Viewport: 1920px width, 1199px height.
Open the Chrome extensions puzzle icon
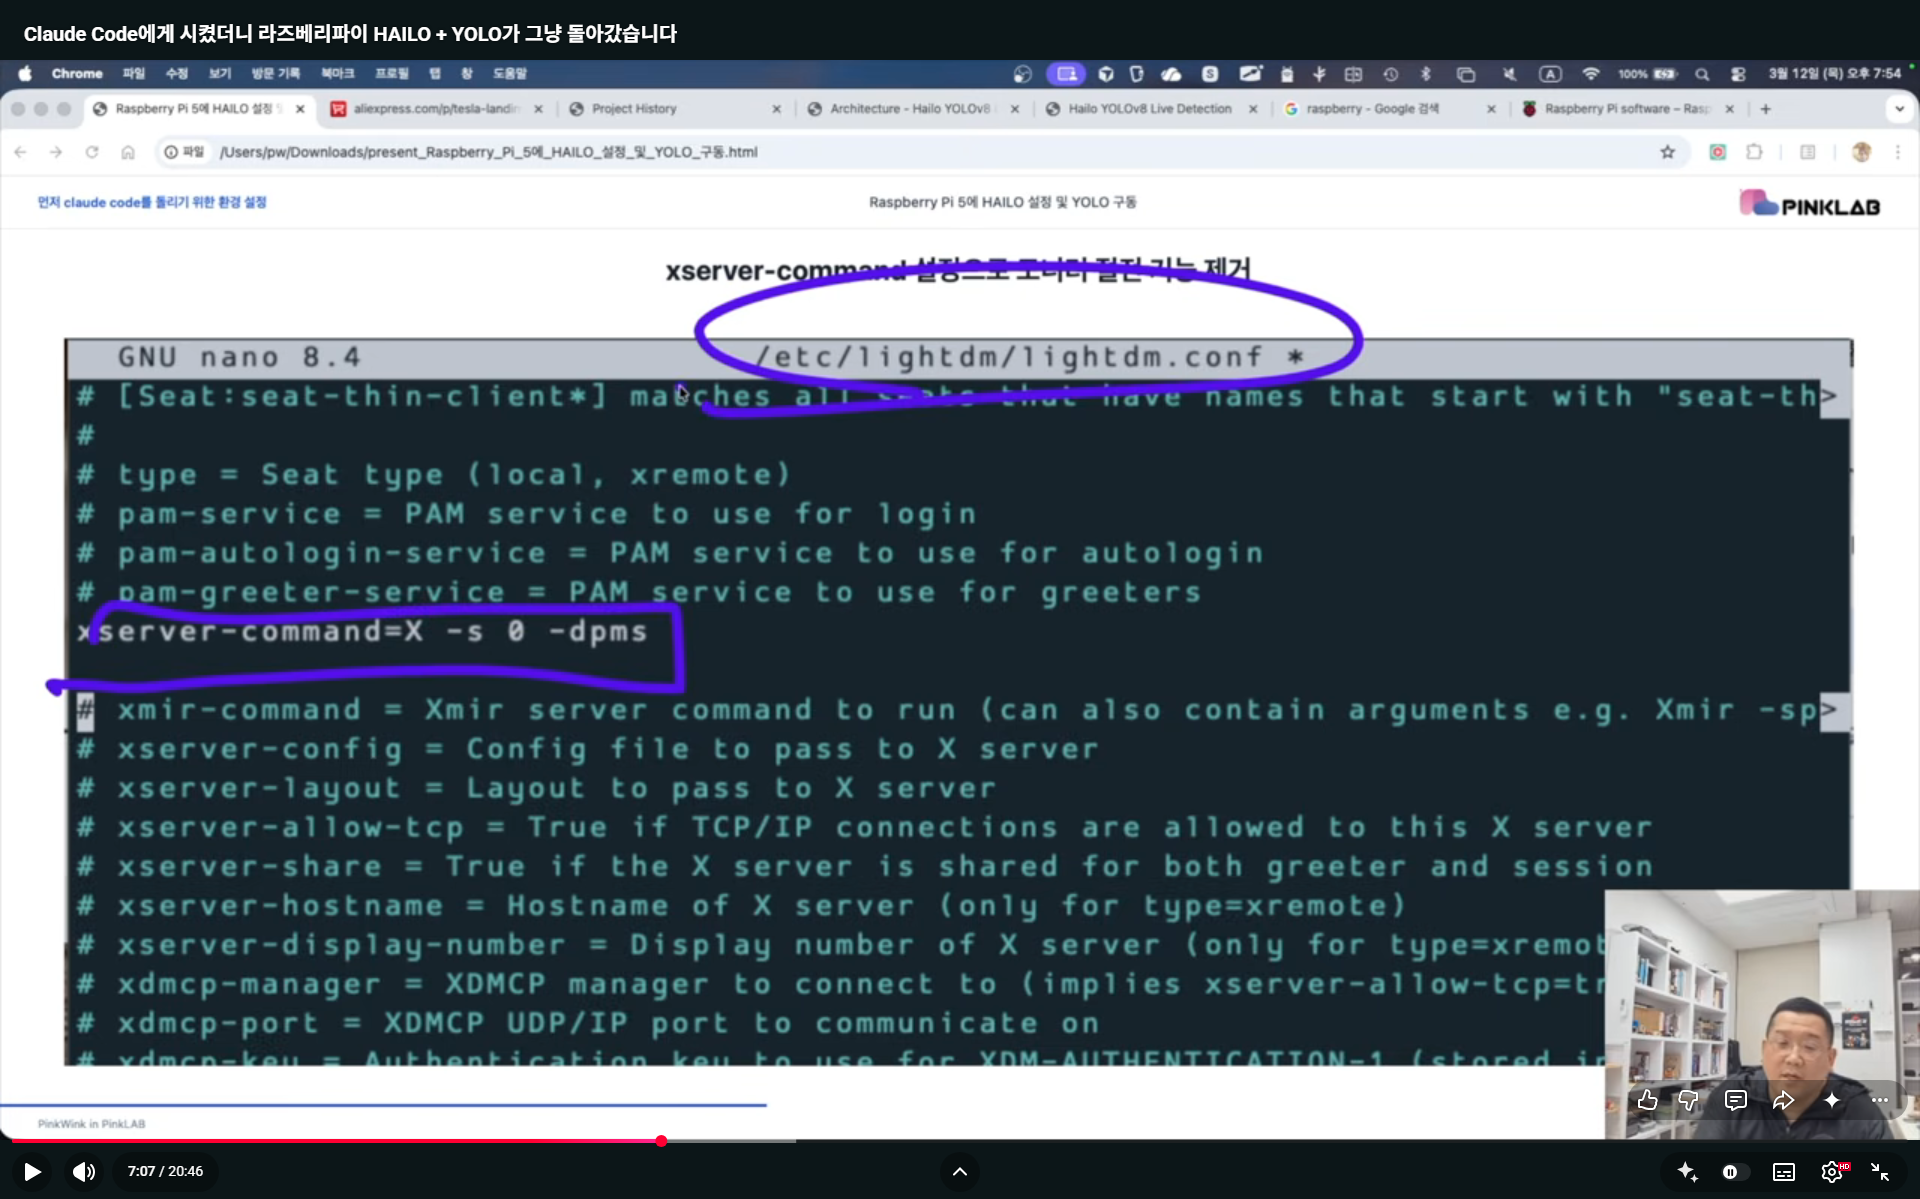(x=1754, y=152)
